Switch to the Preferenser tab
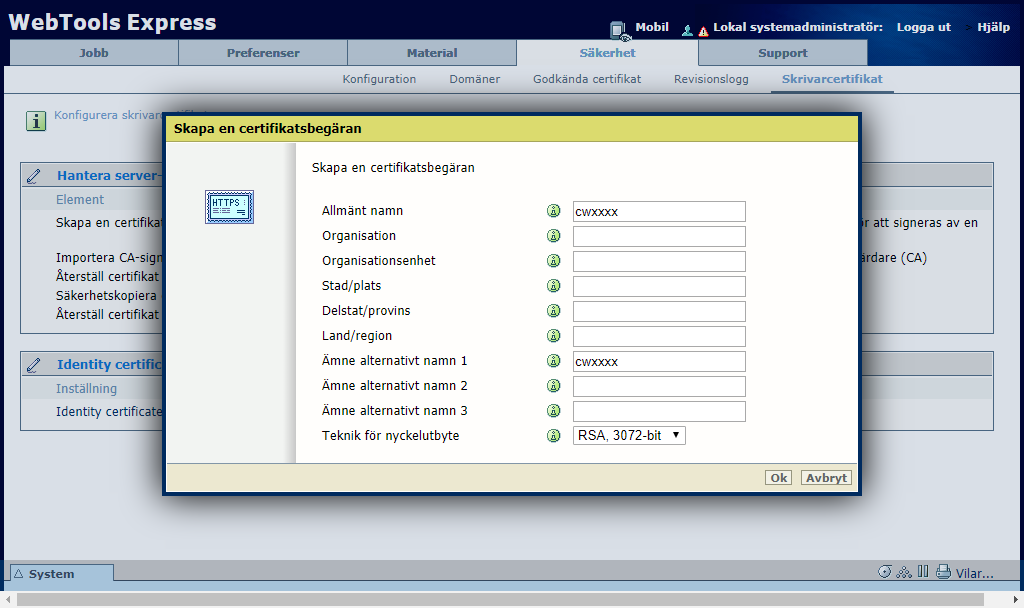This screenshot has width=1024, height=608. coord(262,53)
